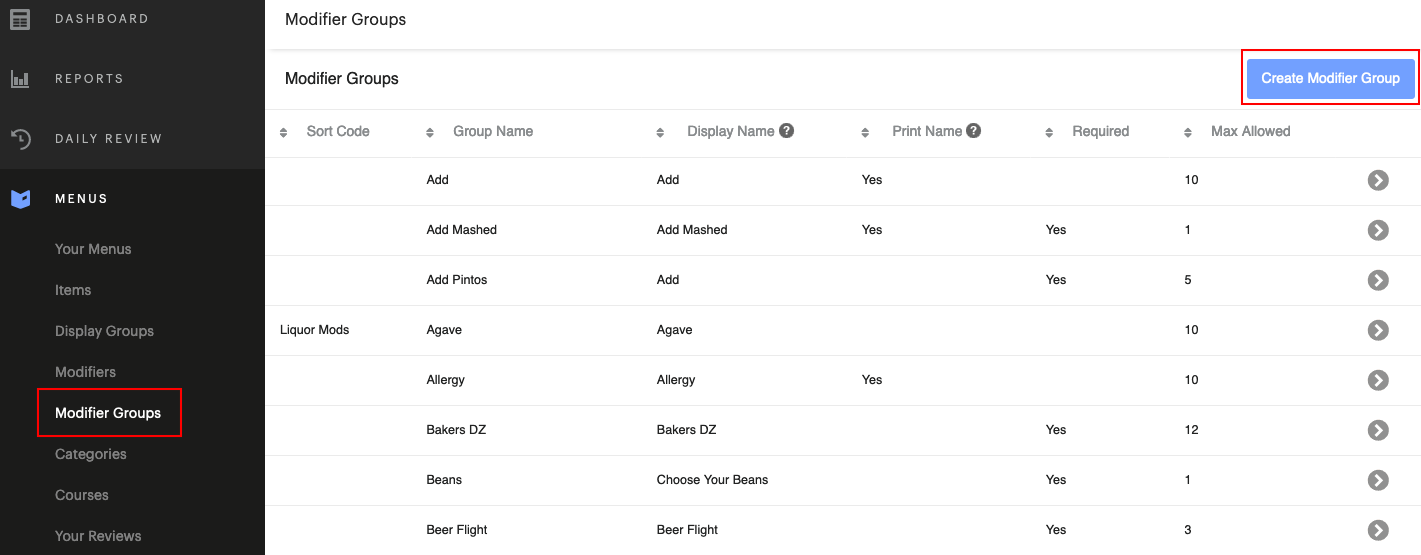
Task: Open the Categories sidebar link
Action: [91, 454]
